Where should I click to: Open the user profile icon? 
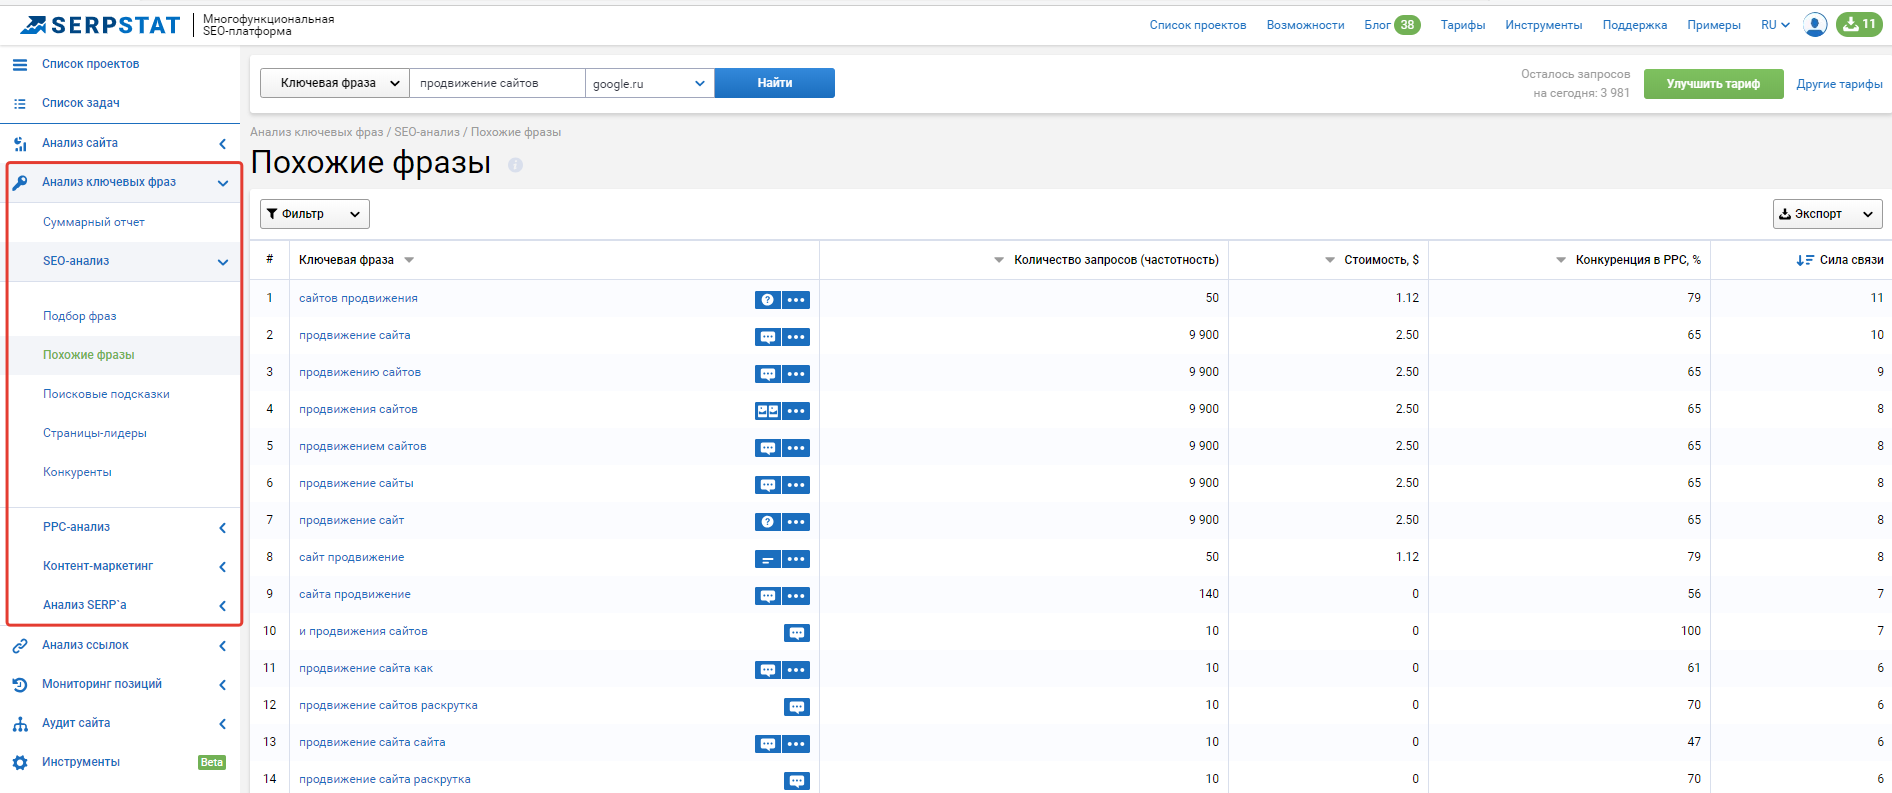[1815, 25]
